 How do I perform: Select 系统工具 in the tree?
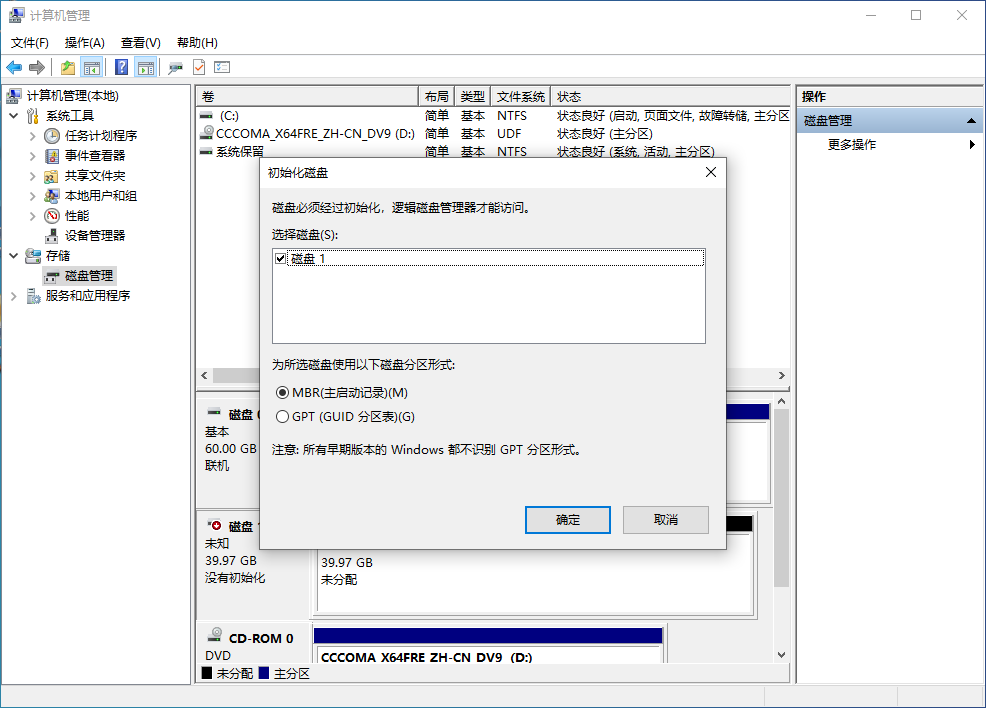click(70, 116)
